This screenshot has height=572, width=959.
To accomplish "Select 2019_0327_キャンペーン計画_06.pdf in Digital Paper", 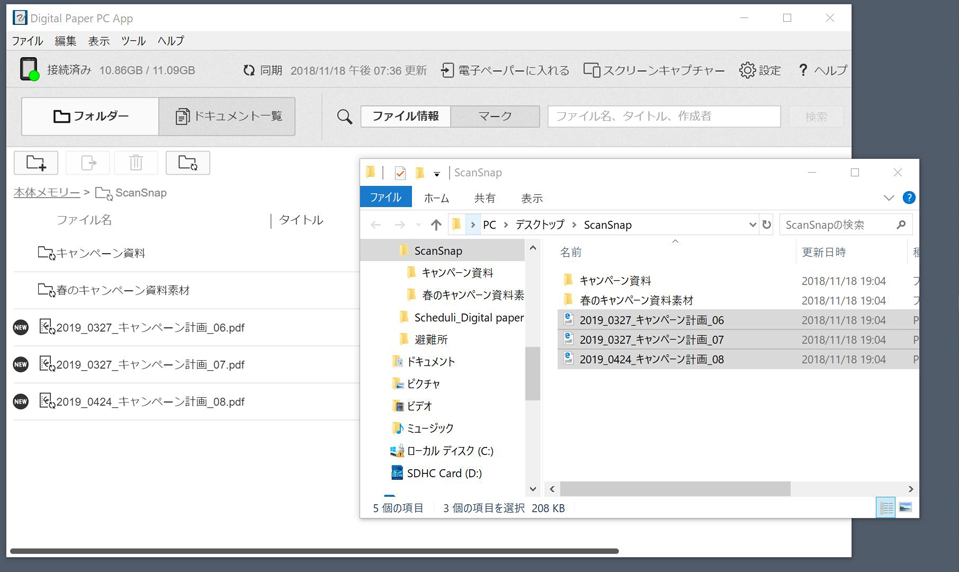I will point(185,327).
